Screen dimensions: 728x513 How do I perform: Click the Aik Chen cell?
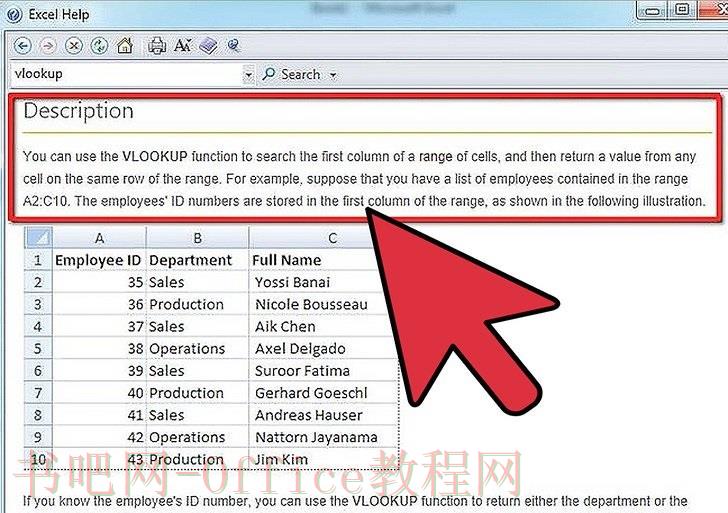[318, 326]
